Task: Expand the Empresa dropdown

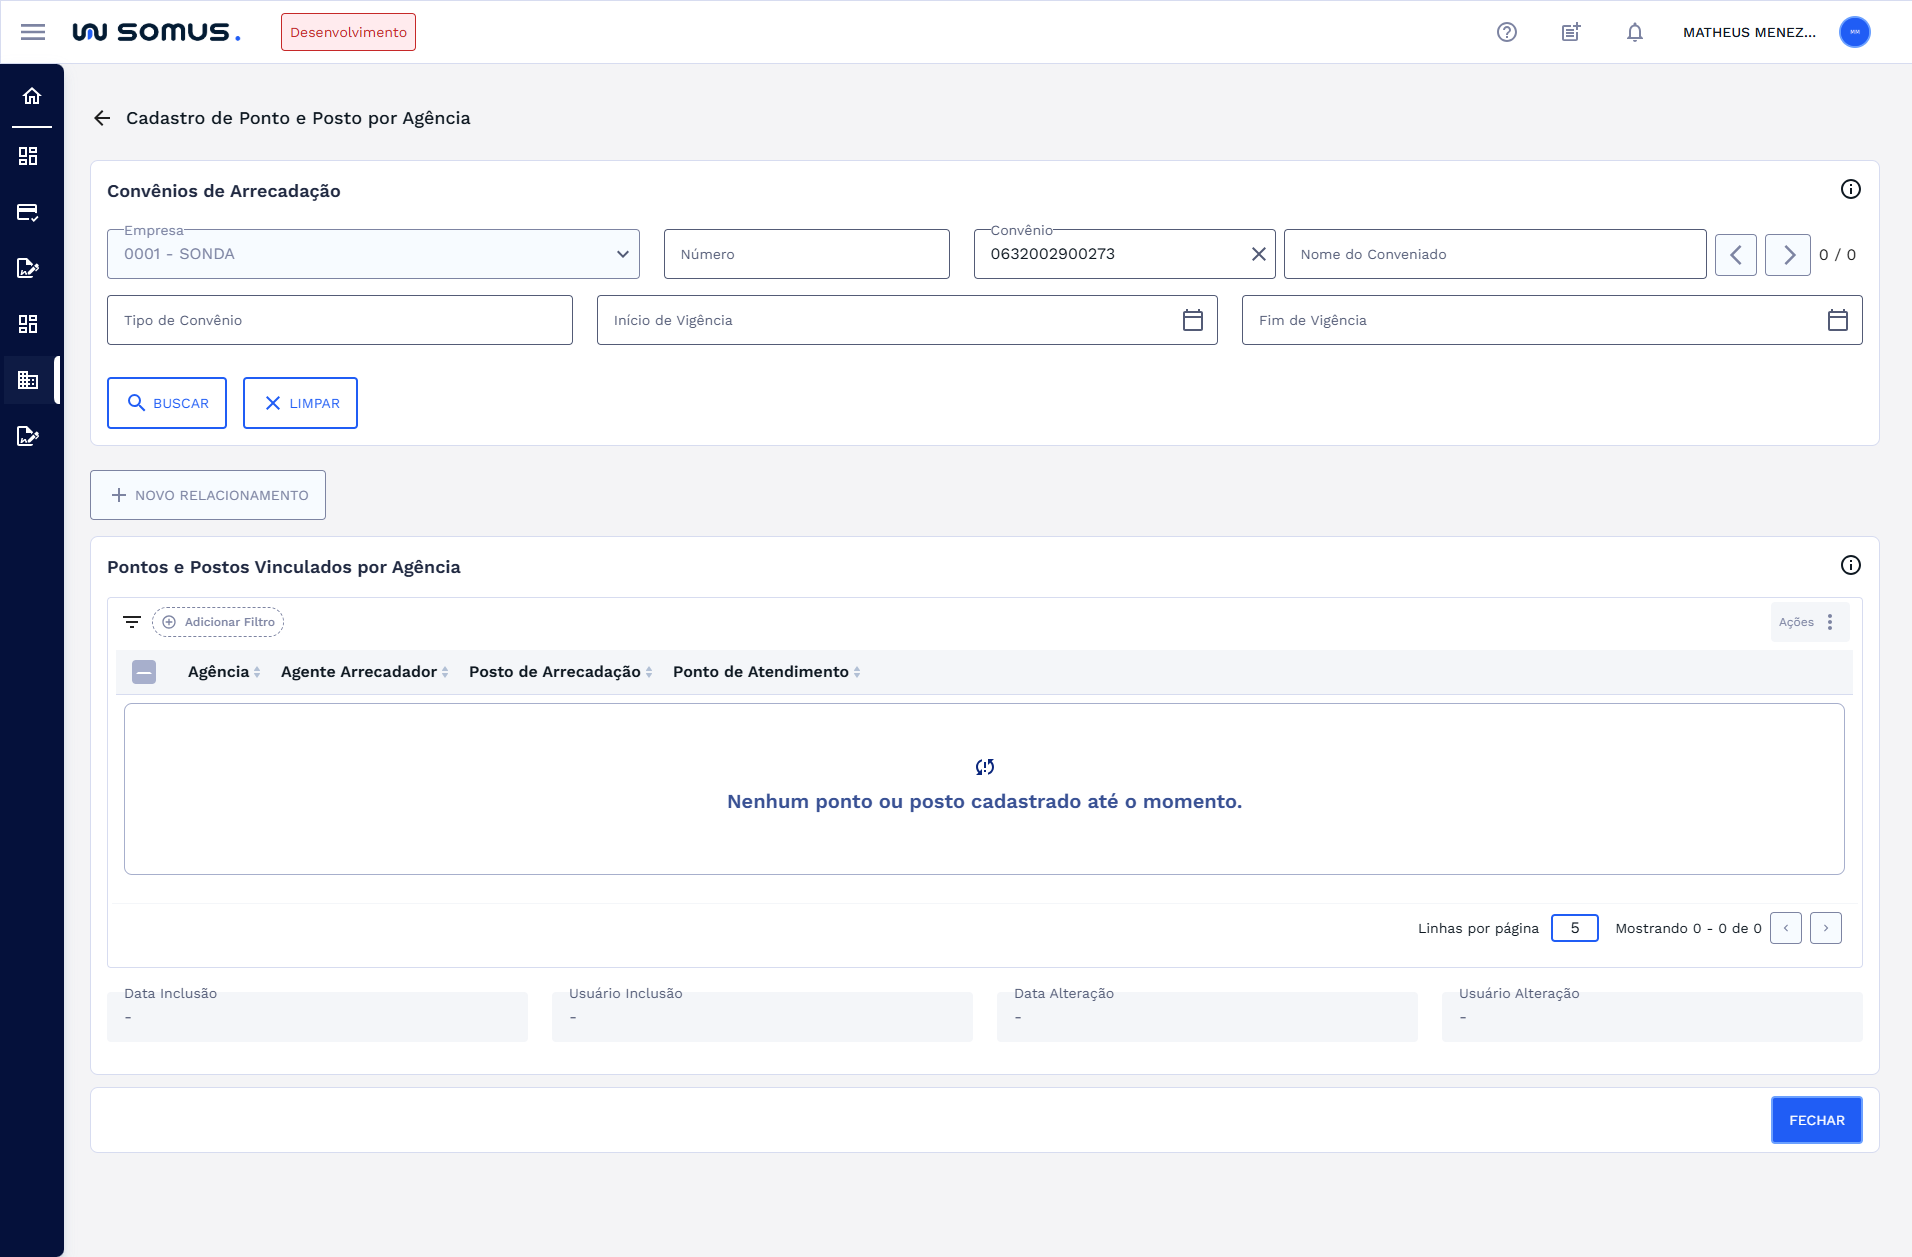Action: [622, 254]
